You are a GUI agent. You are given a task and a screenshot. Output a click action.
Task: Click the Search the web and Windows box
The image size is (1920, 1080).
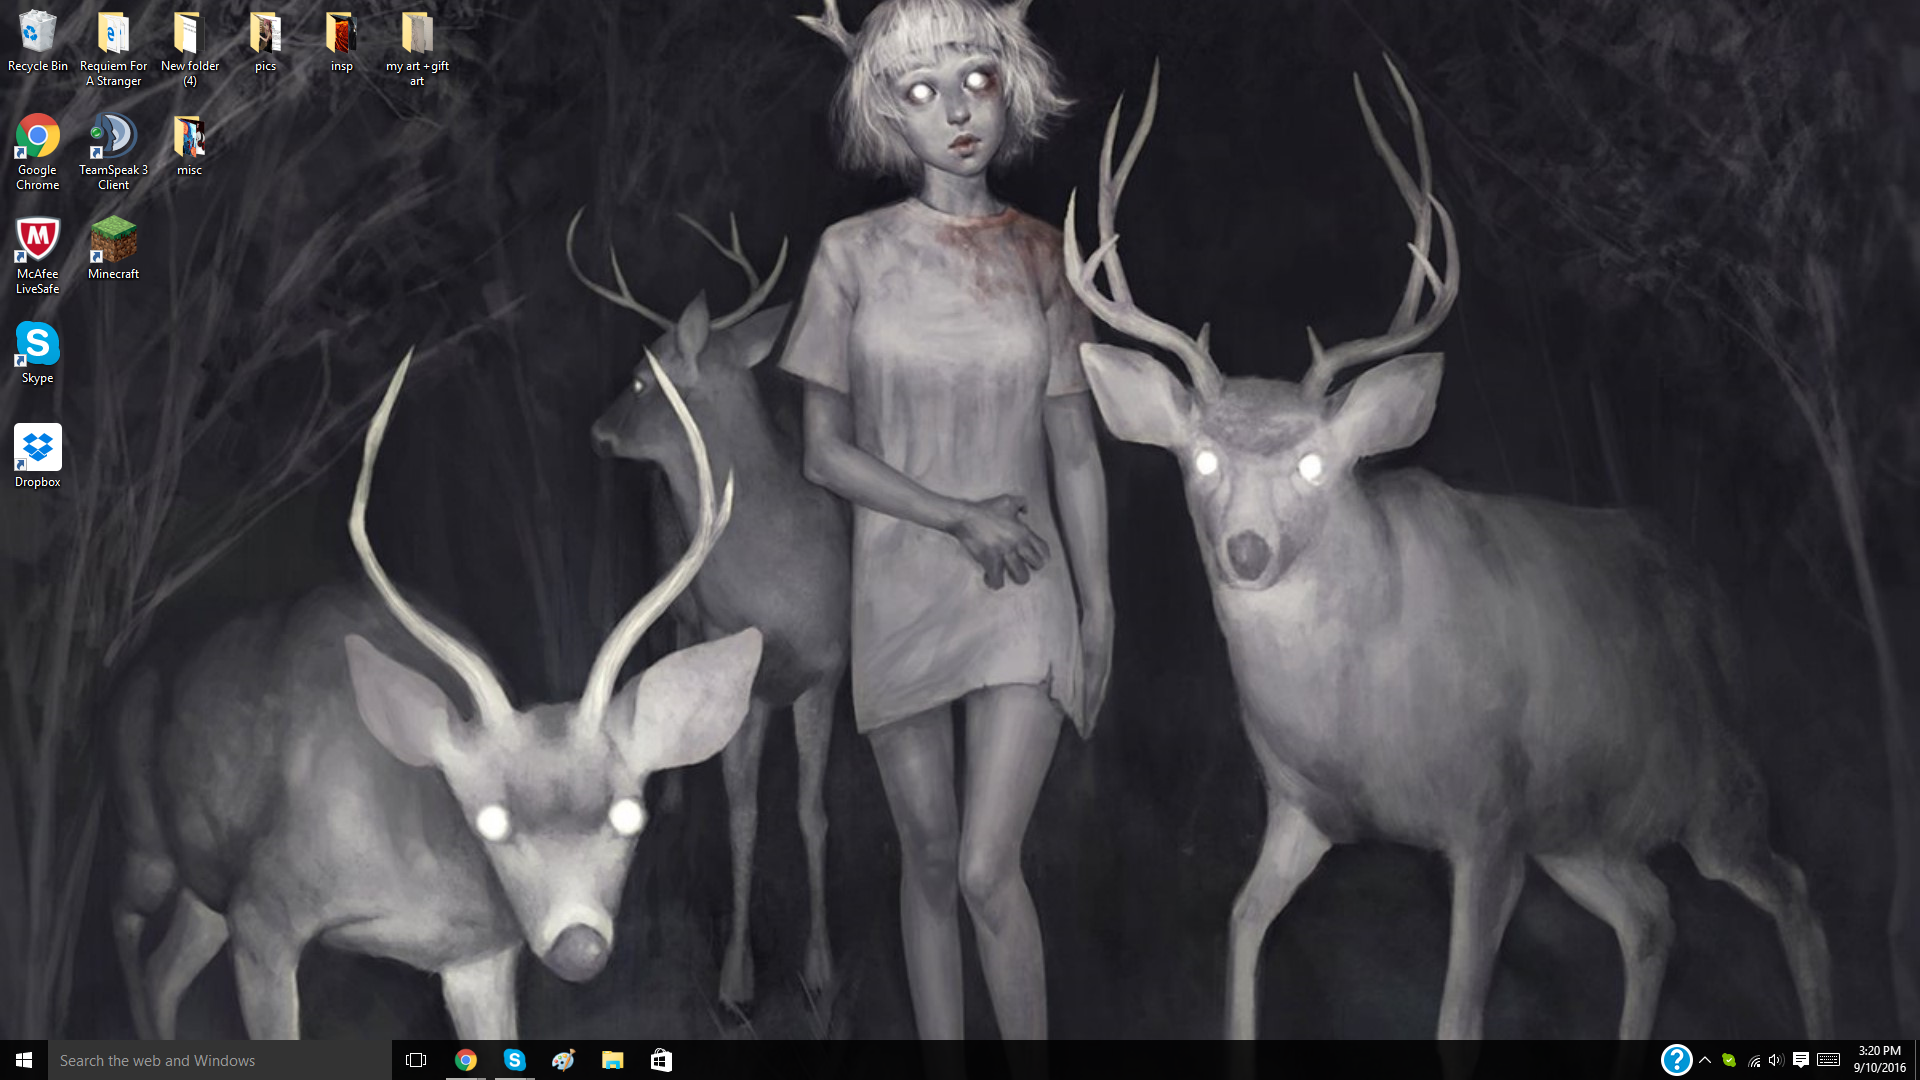pos(220,1060)
